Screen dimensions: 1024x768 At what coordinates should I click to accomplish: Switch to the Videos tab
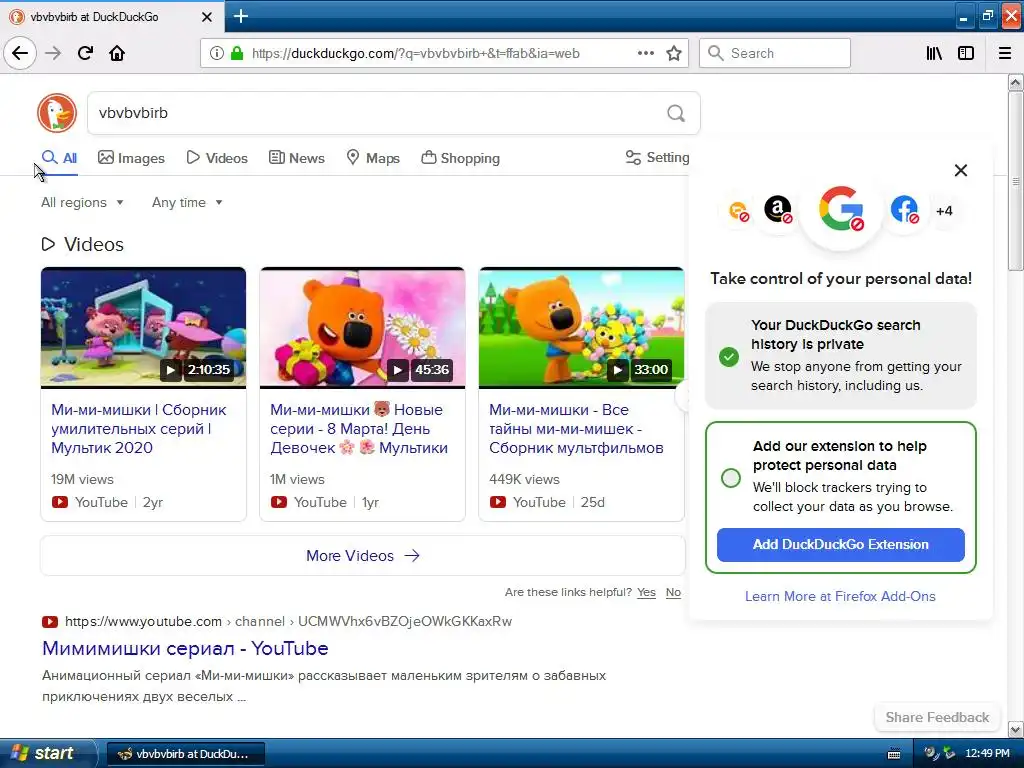point(217,158)
